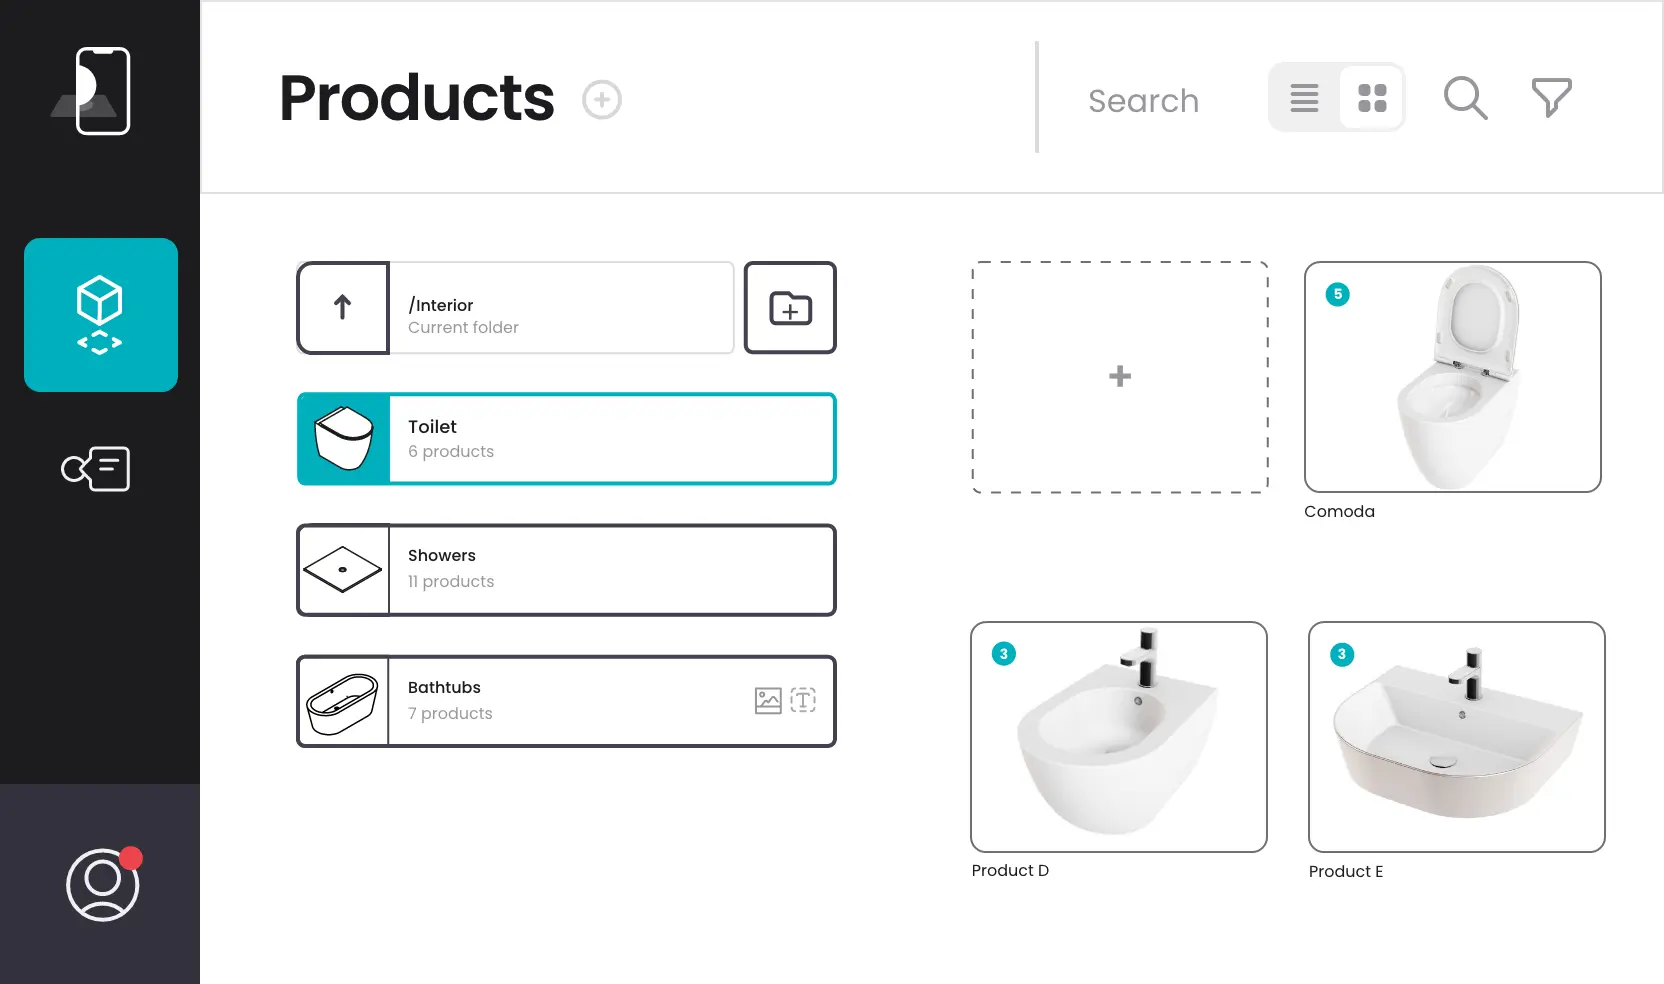1664x984 pixels.
Task: Add a new product via the plus icon
Action: pos(601,99)
